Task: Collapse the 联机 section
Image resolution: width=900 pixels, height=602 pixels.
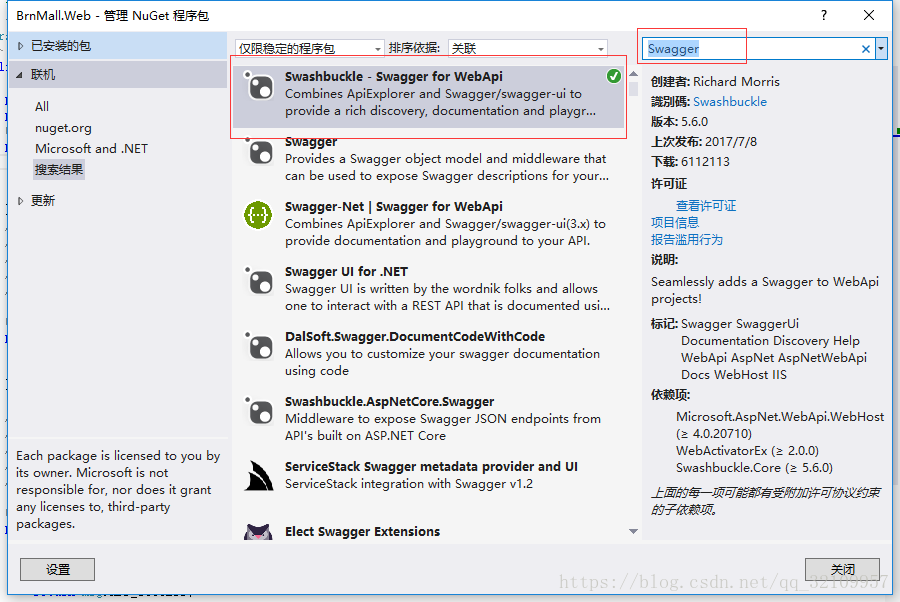Action: tap(20, 75)
